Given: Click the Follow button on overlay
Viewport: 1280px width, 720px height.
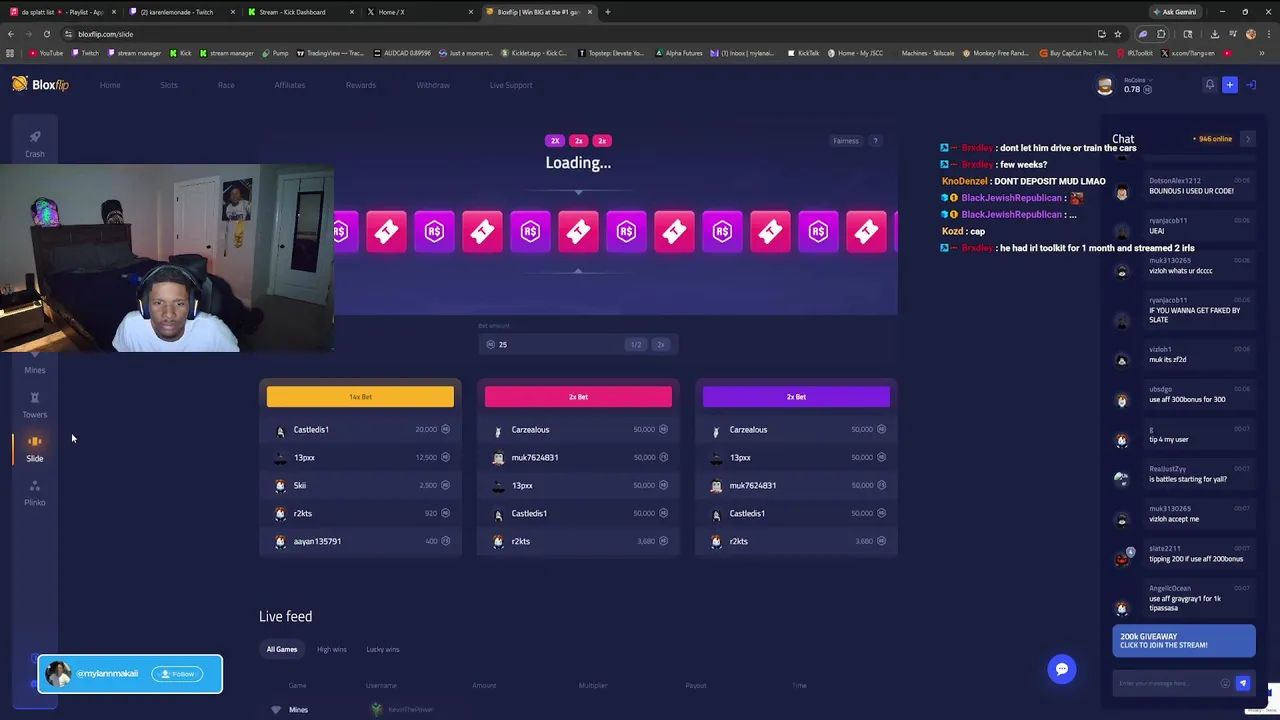Looking at the screenshot, I should click(x=177, y=674).
